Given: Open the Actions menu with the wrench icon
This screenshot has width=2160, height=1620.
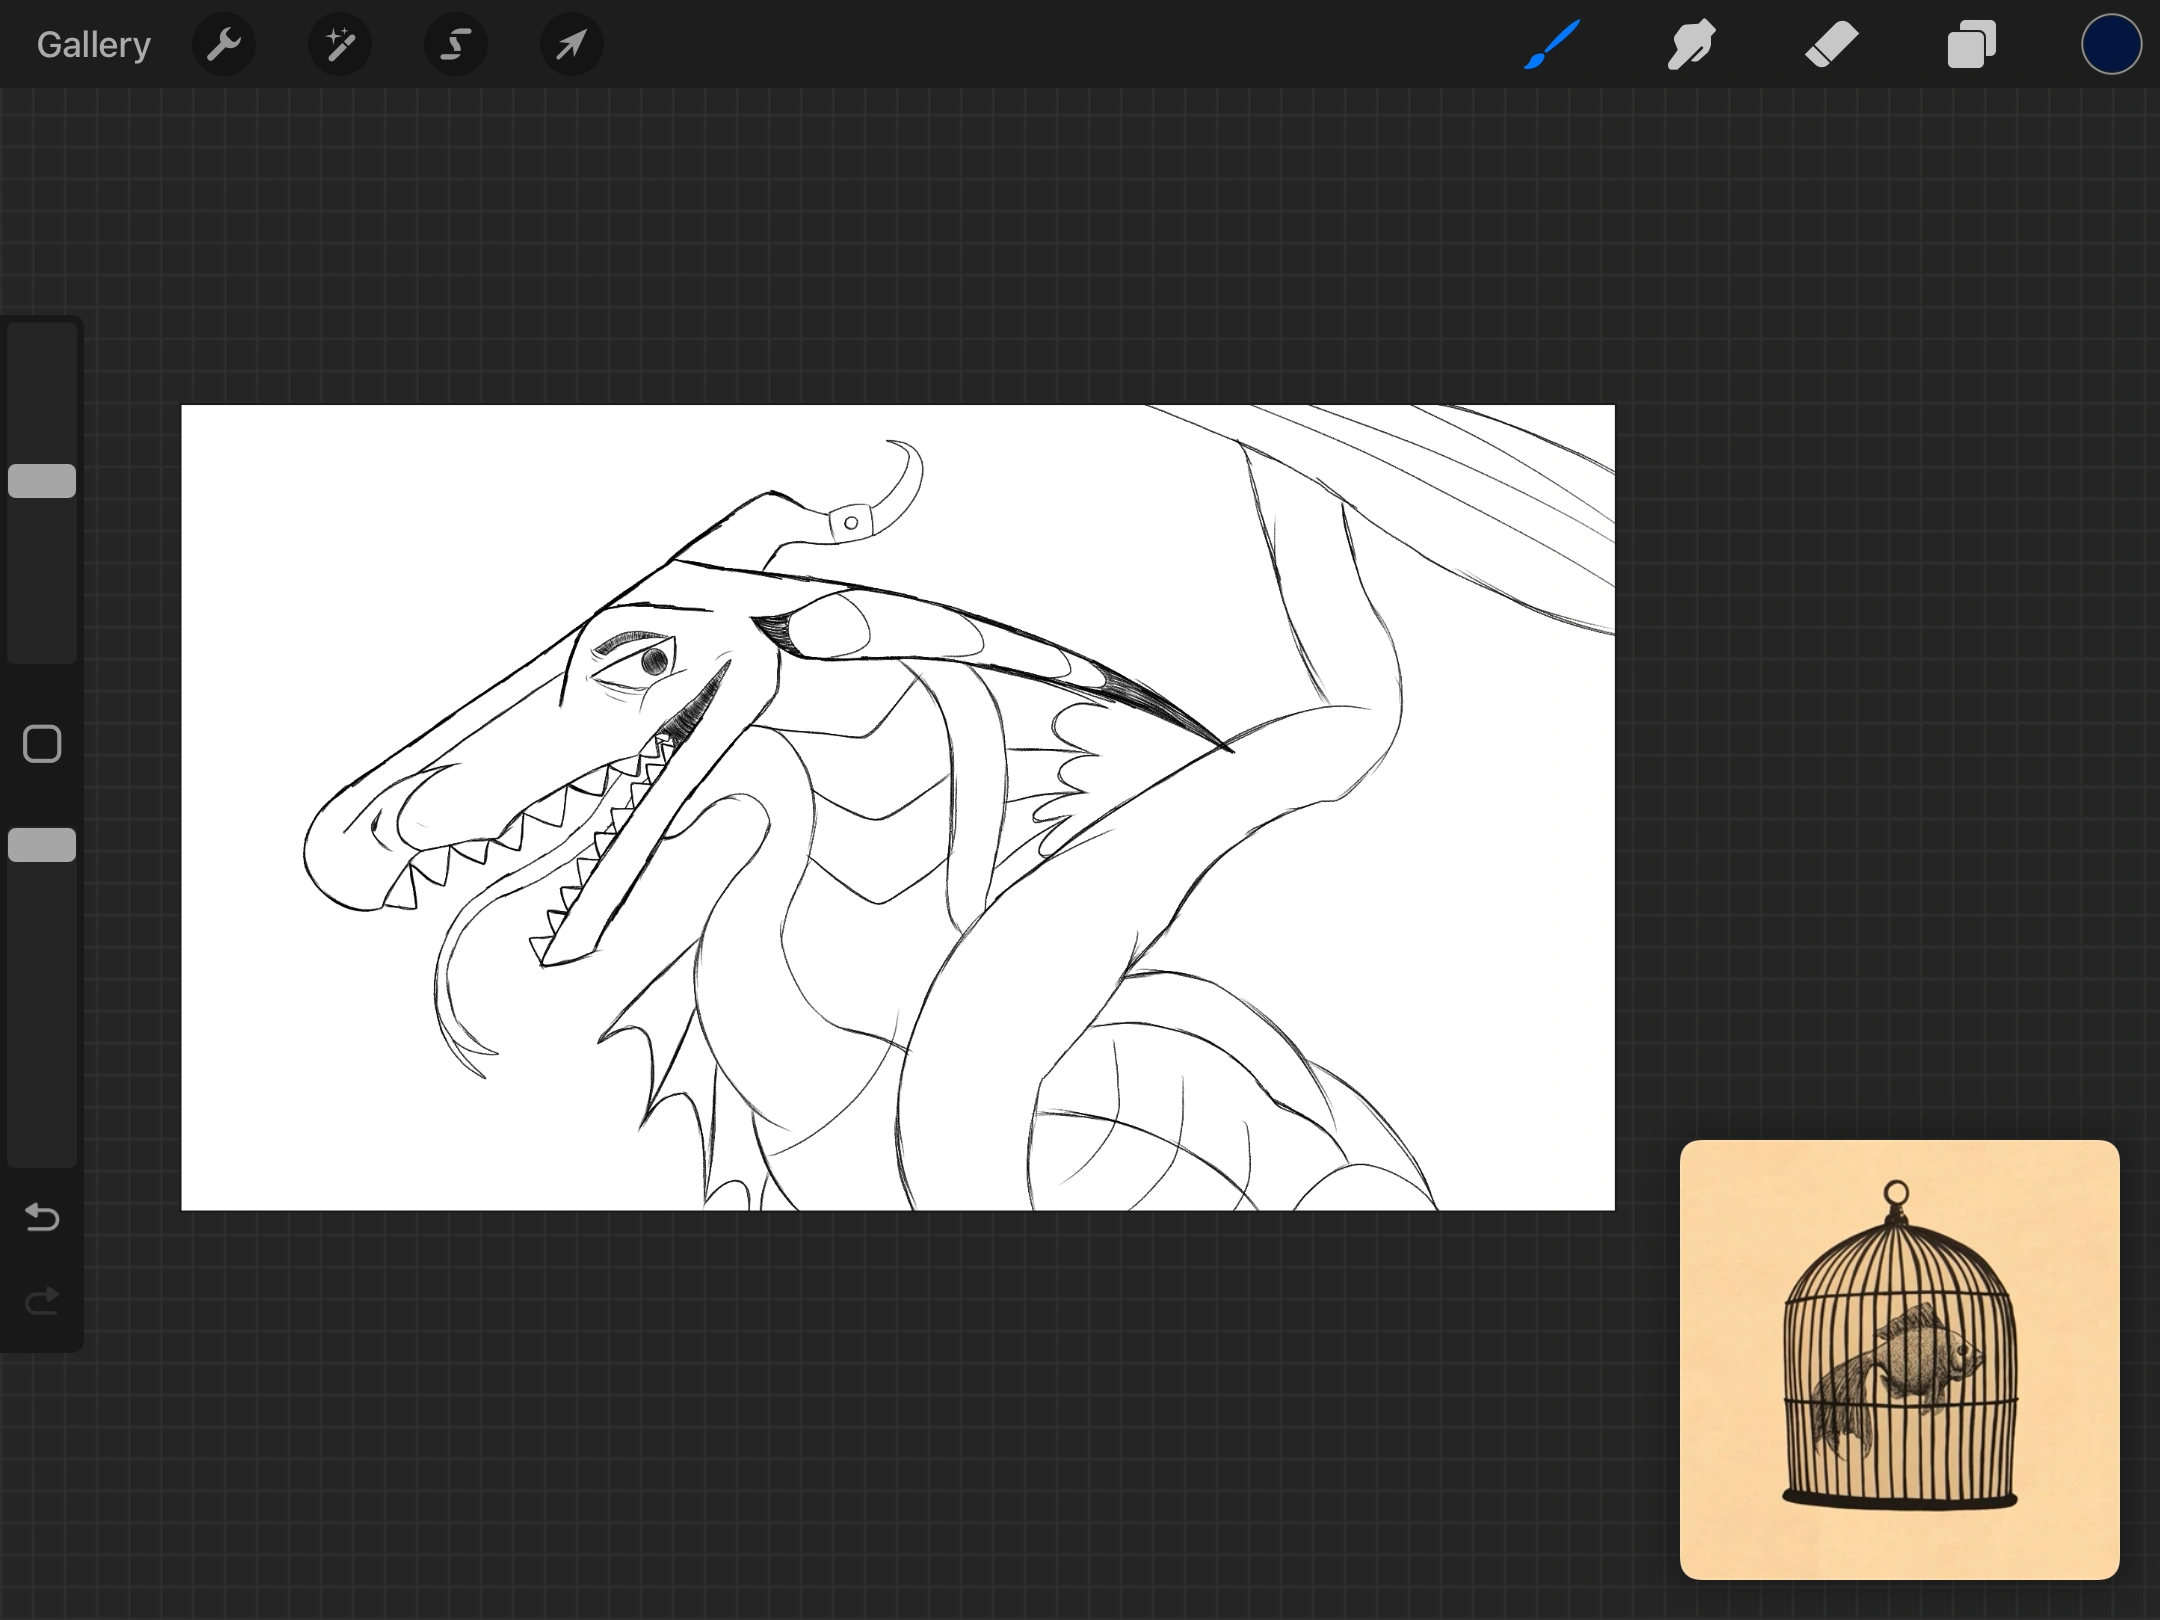Looking at the screenshot, I should [224, 44].
